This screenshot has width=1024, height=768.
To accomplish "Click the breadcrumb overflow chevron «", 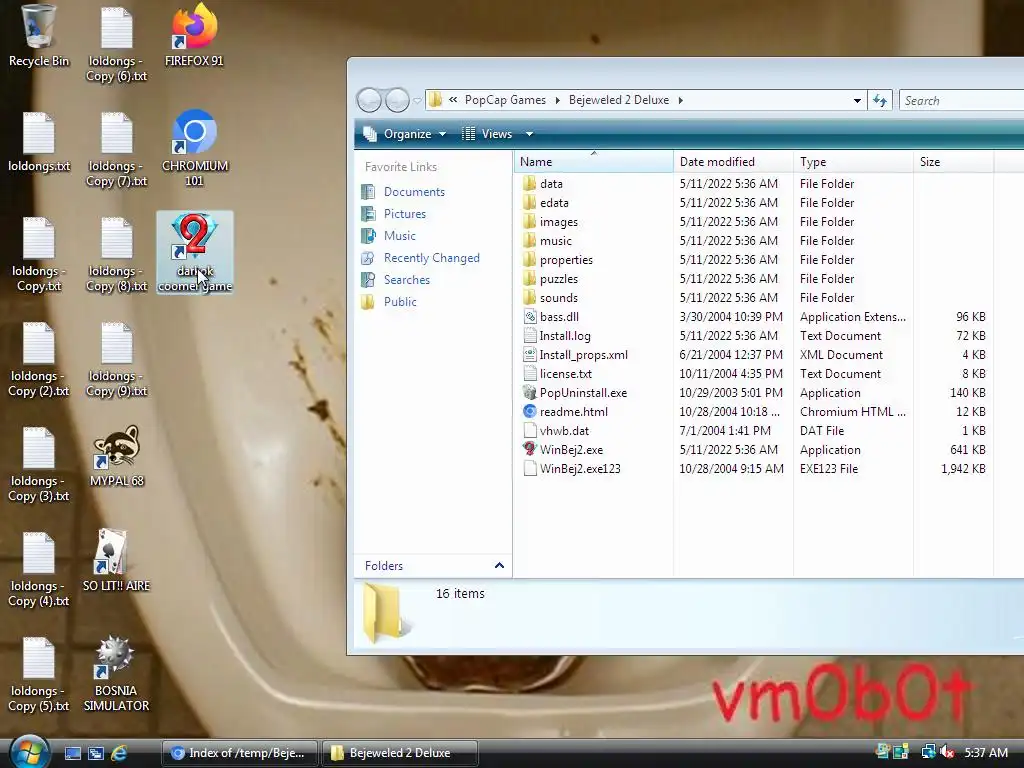I will coord(453,100).
